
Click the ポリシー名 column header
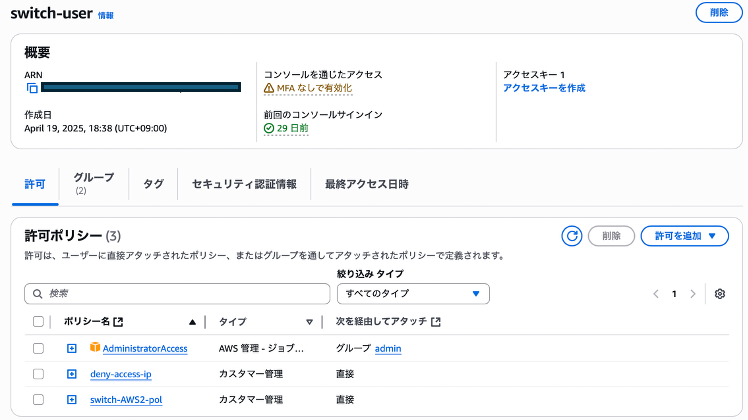point(87,322)
